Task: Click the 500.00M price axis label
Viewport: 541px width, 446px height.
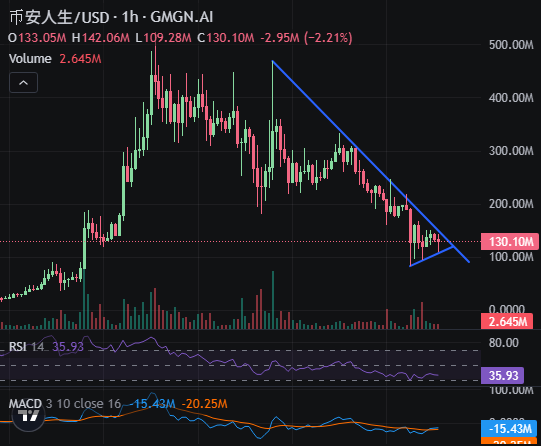Action: 511,45
